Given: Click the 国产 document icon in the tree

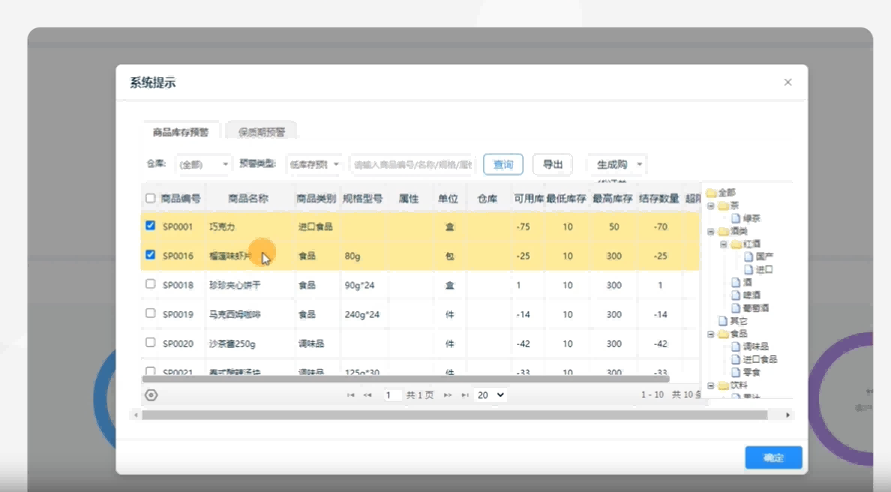Looking at the screenshot, I should [x=749, y=257].
